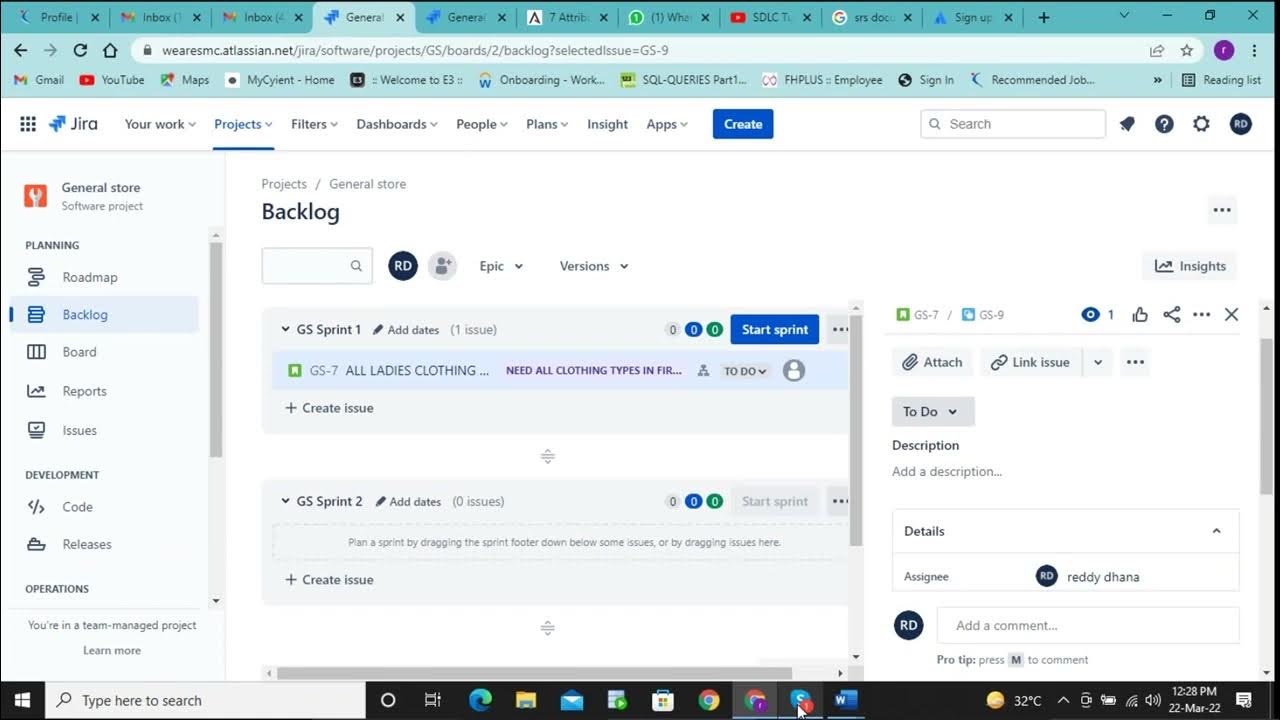Collapse the Details section chevron

tap(1216, 531)
